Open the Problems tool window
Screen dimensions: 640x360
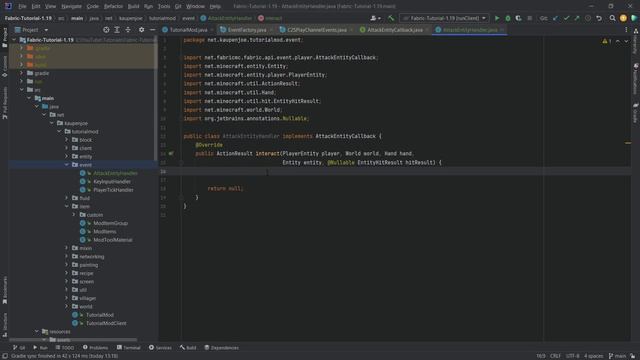pyautogui.click(x=96, y=348)
